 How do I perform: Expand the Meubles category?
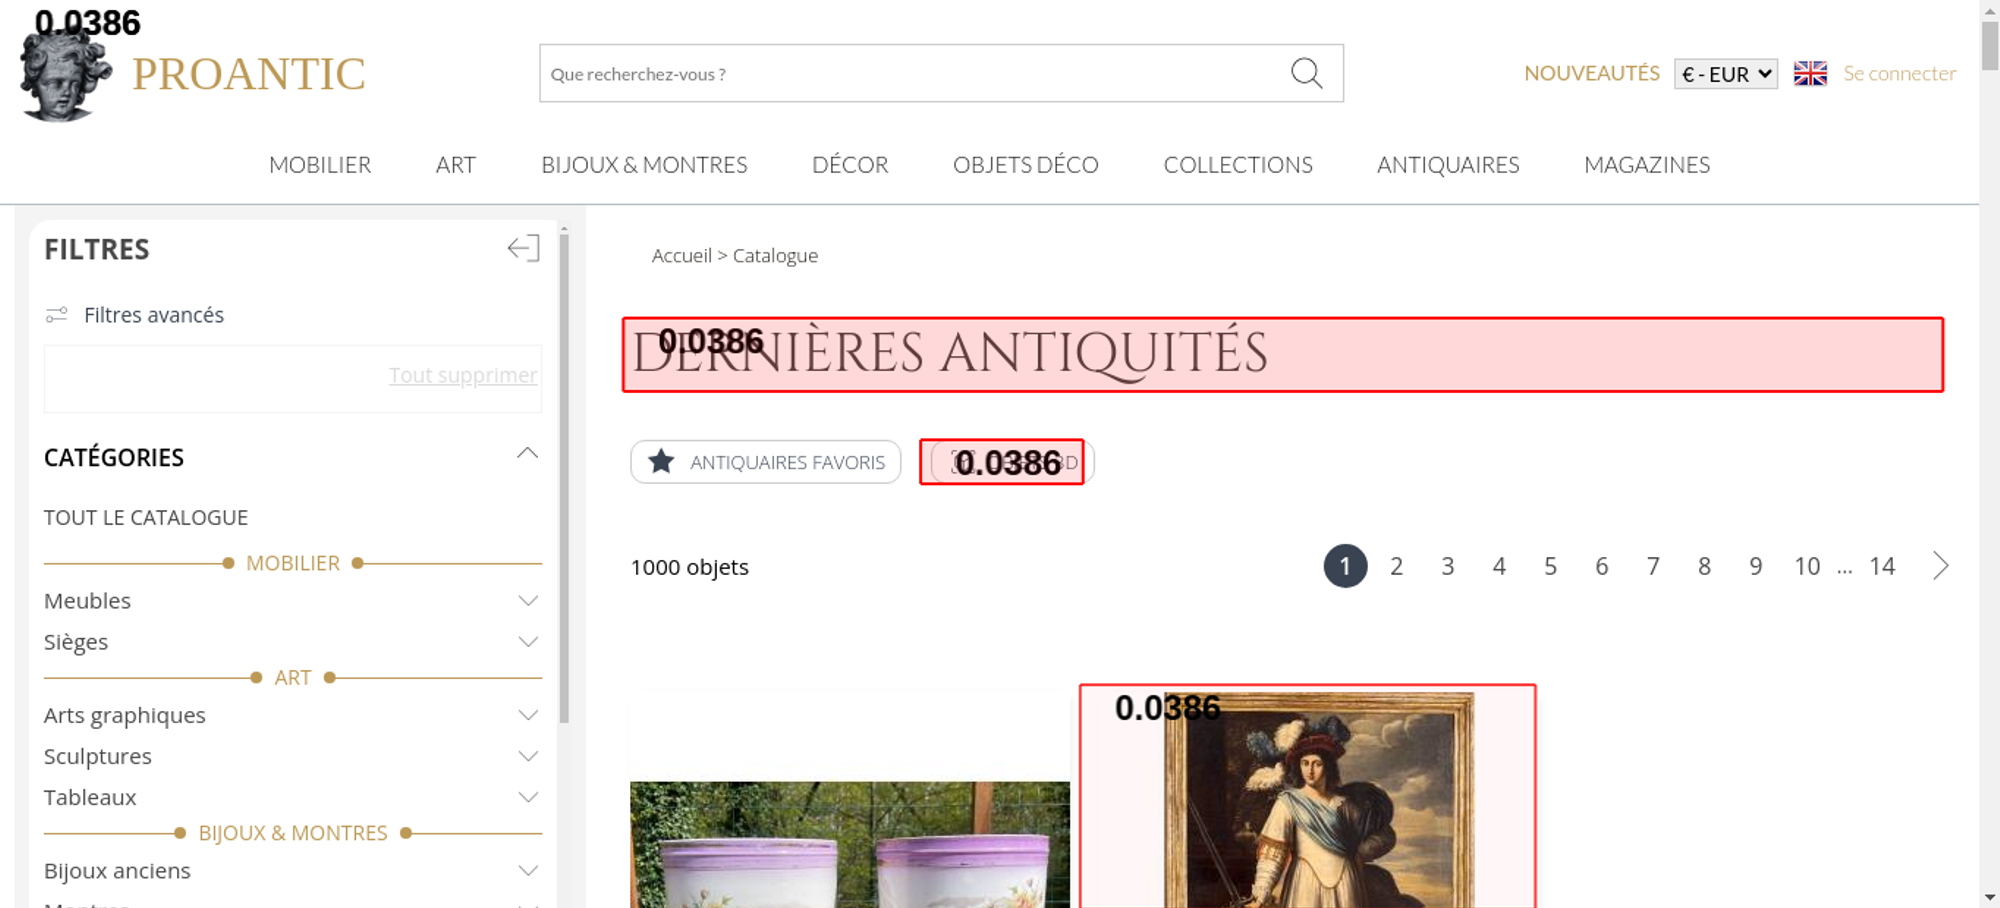(528, 601)
